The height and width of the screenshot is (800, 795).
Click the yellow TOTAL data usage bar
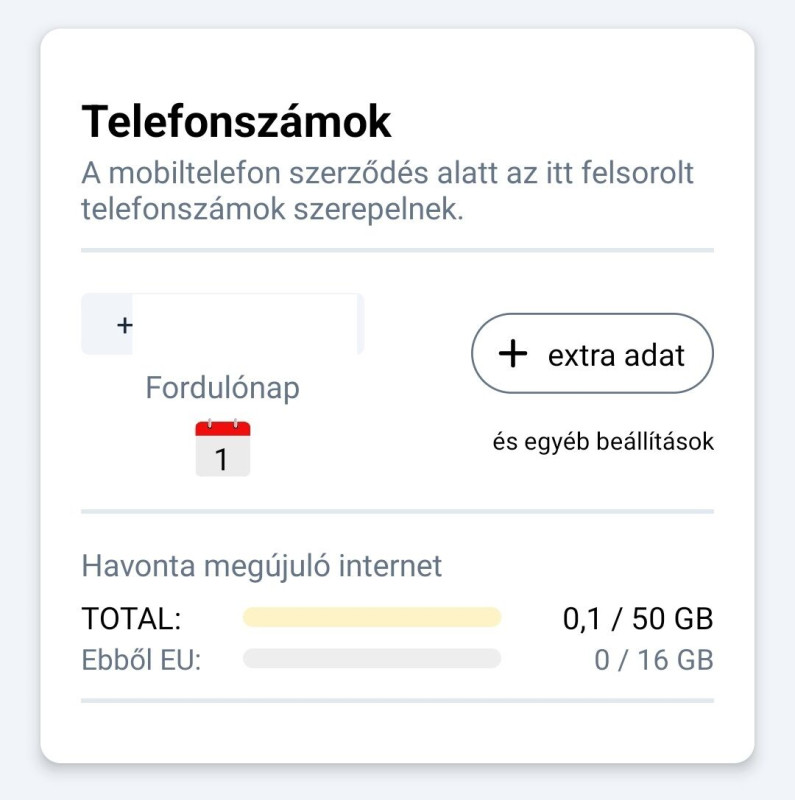pos(371,618)
